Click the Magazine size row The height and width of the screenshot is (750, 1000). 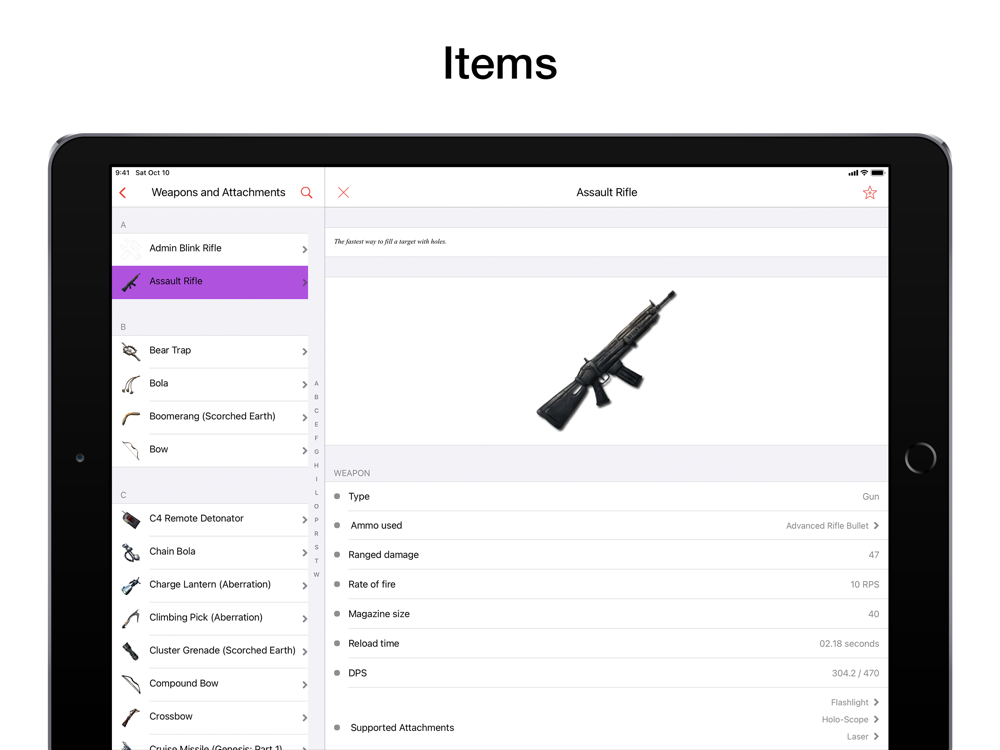pyautogui.click(x=607, y=614)
